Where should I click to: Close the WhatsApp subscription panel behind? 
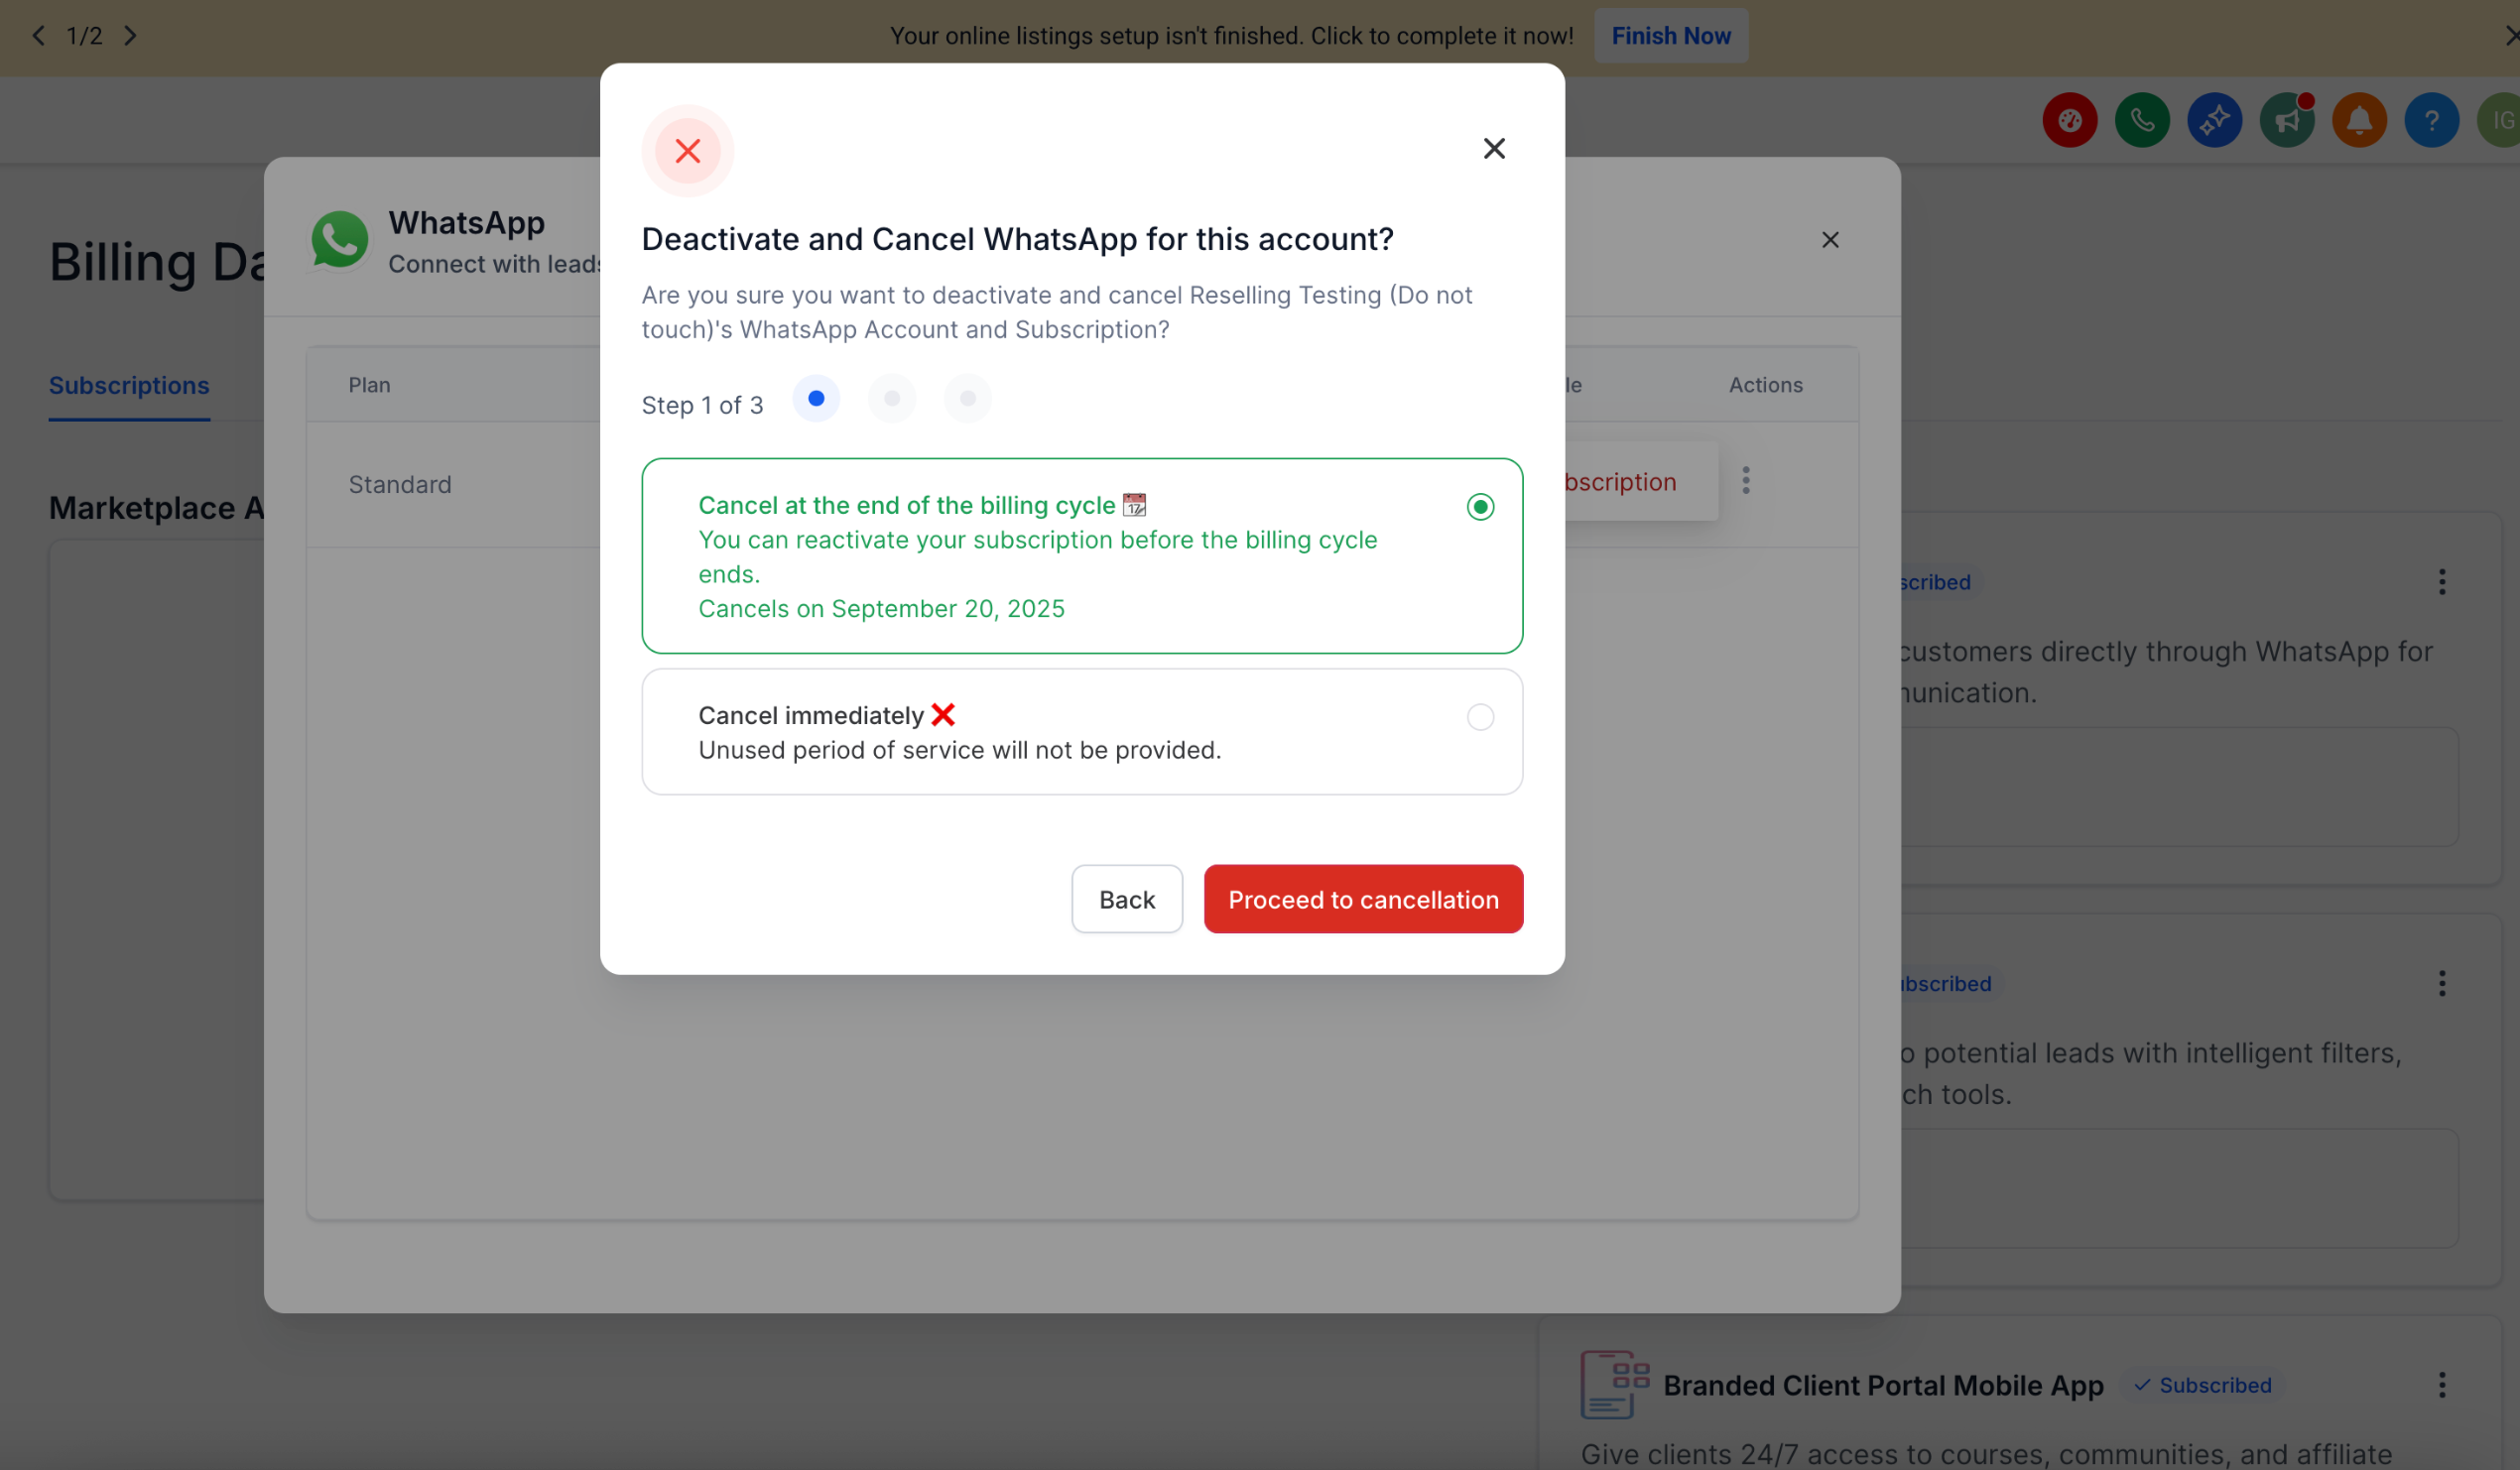point(1830,240)
